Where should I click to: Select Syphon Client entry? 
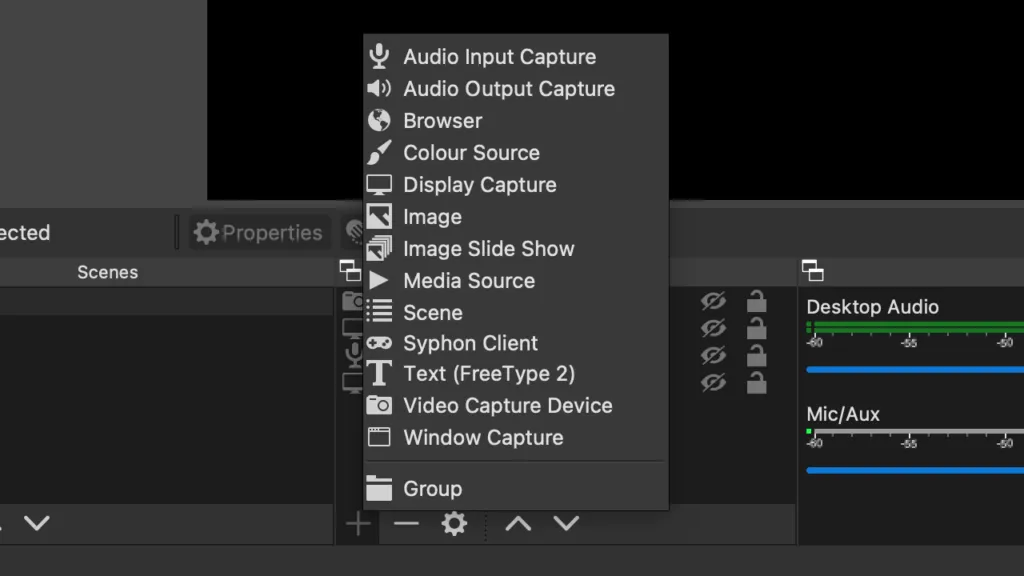point(516,343)
